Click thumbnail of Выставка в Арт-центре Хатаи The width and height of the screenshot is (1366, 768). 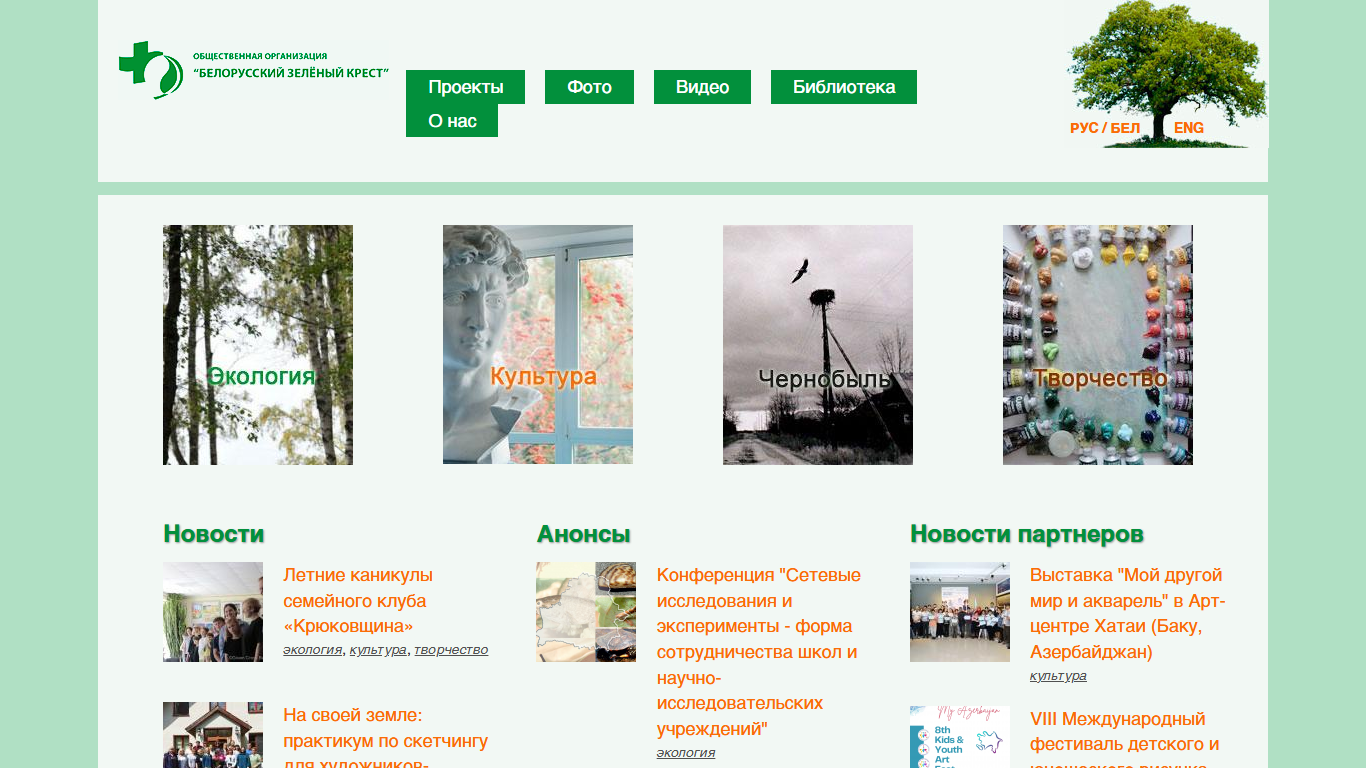pyautogui.click(x=960, y=612)
